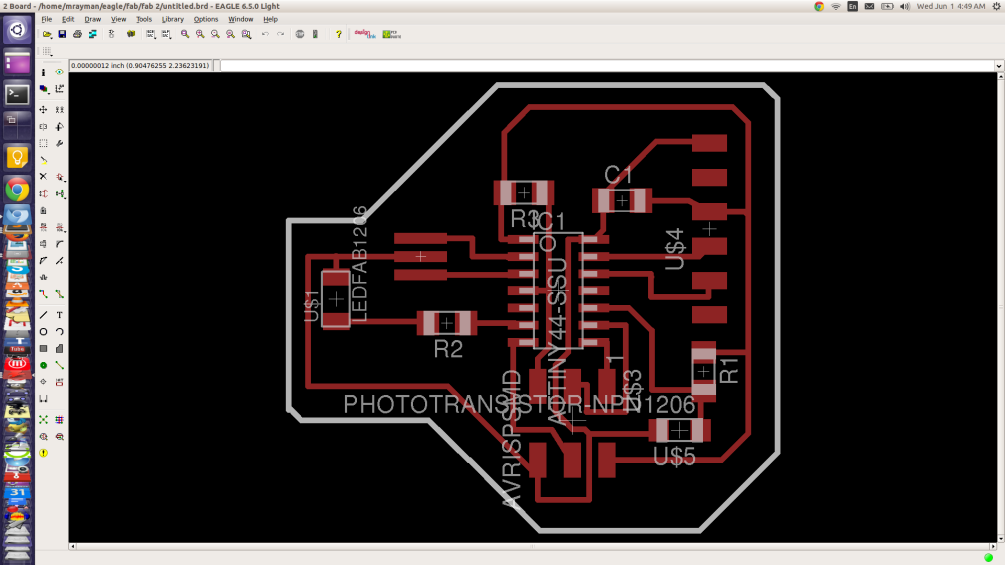Select the Route tool
Viewport: 1005px width, 565px height.
(44, 294)
